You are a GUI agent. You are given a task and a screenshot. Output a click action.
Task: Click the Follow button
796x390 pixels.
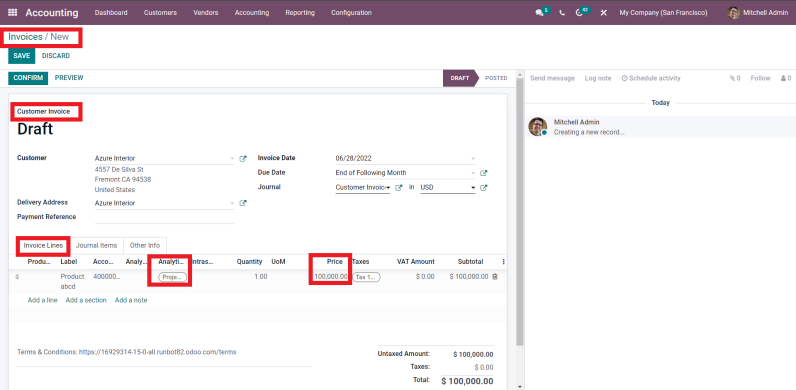click(x=760, y=78)
